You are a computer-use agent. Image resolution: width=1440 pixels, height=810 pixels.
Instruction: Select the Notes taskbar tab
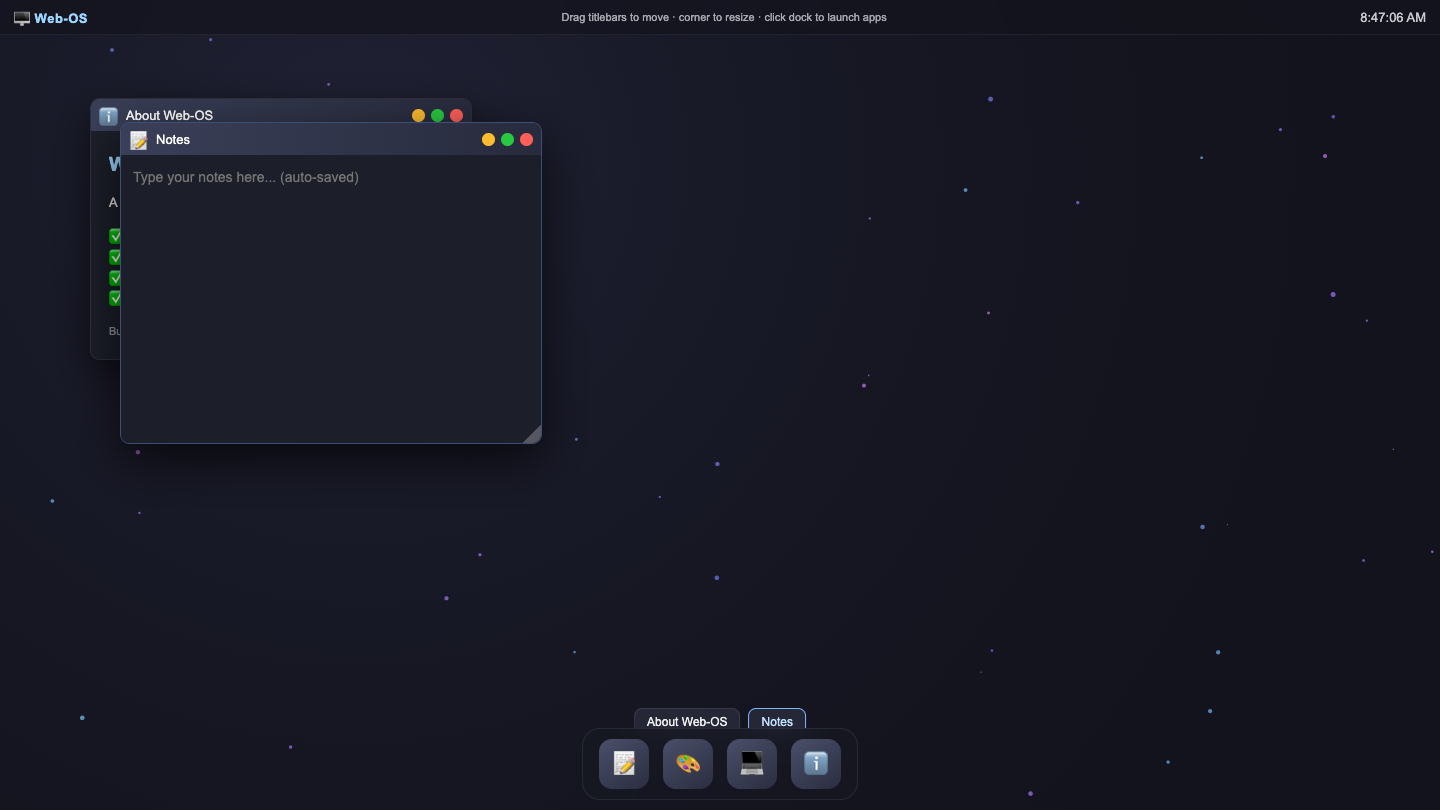coord(777,721)
